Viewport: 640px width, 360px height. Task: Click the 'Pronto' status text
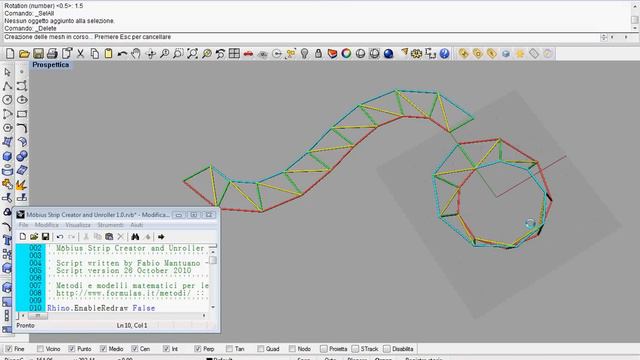click(25, 325)
